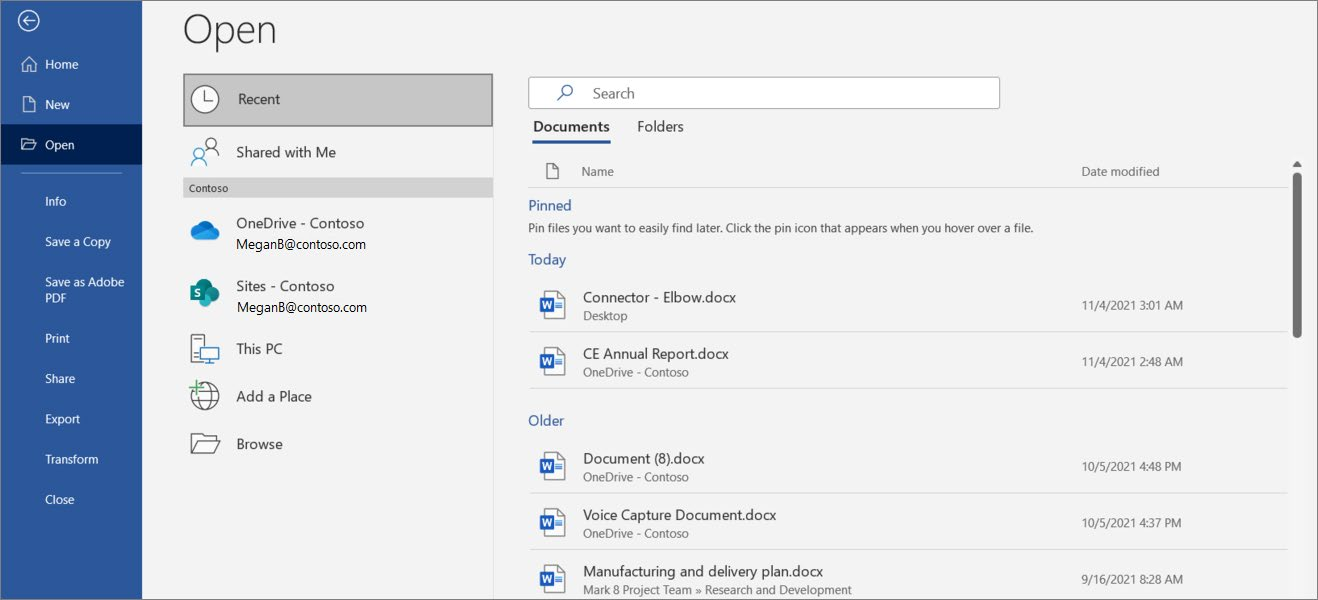Choose the This PC computer icon
Screen dimensions: 1318x600
(x=205, y=349)
